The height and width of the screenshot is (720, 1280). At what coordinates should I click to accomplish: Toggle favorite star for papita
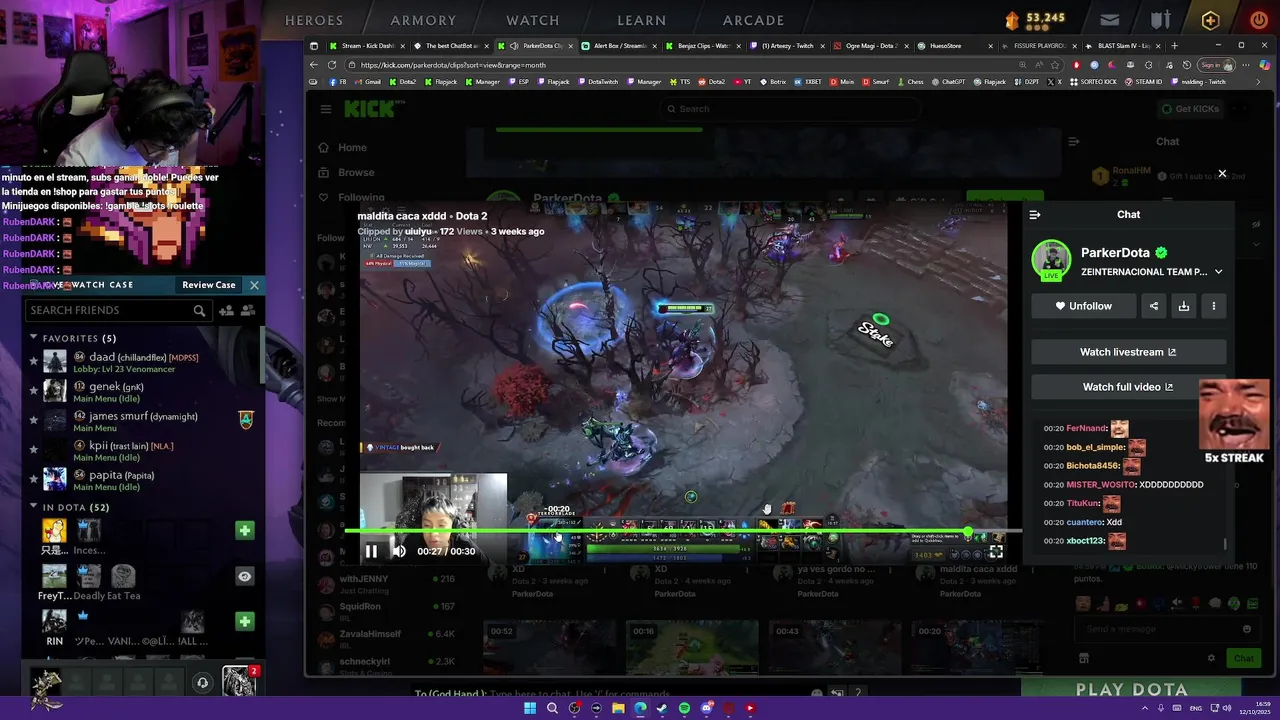pos(33,480)
